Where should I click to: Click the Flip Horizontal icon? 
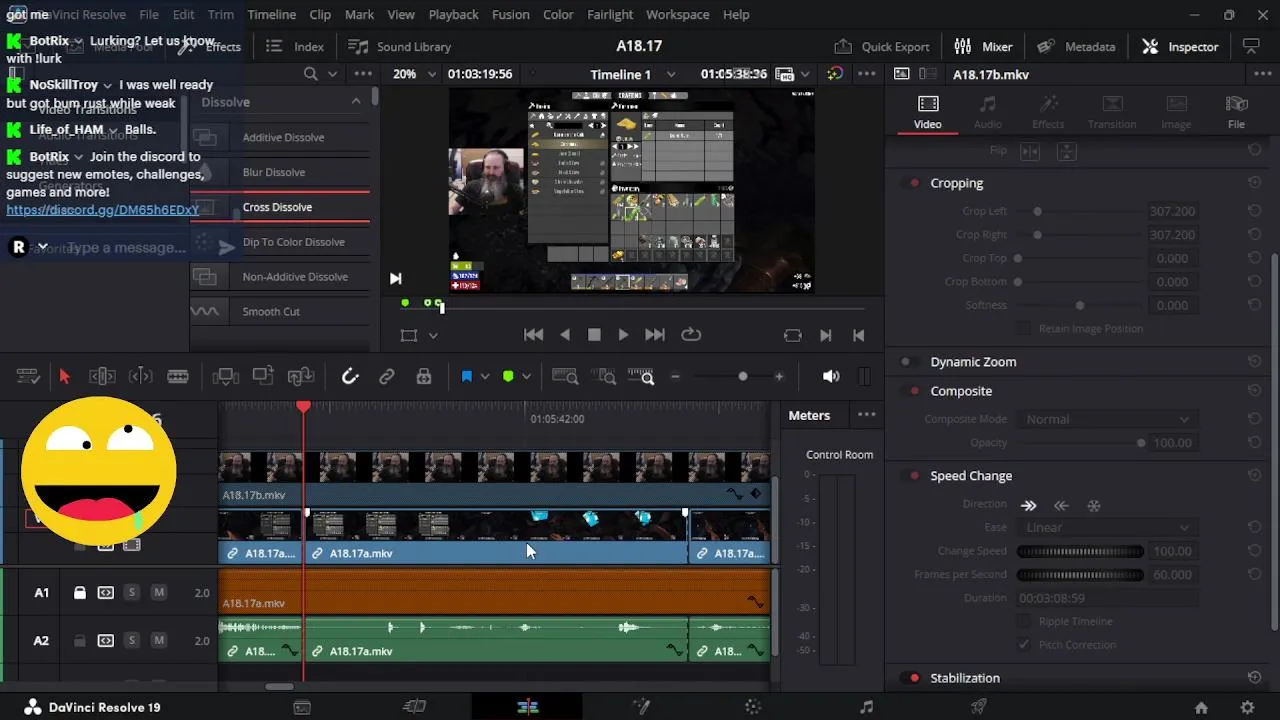[1030, 151]
